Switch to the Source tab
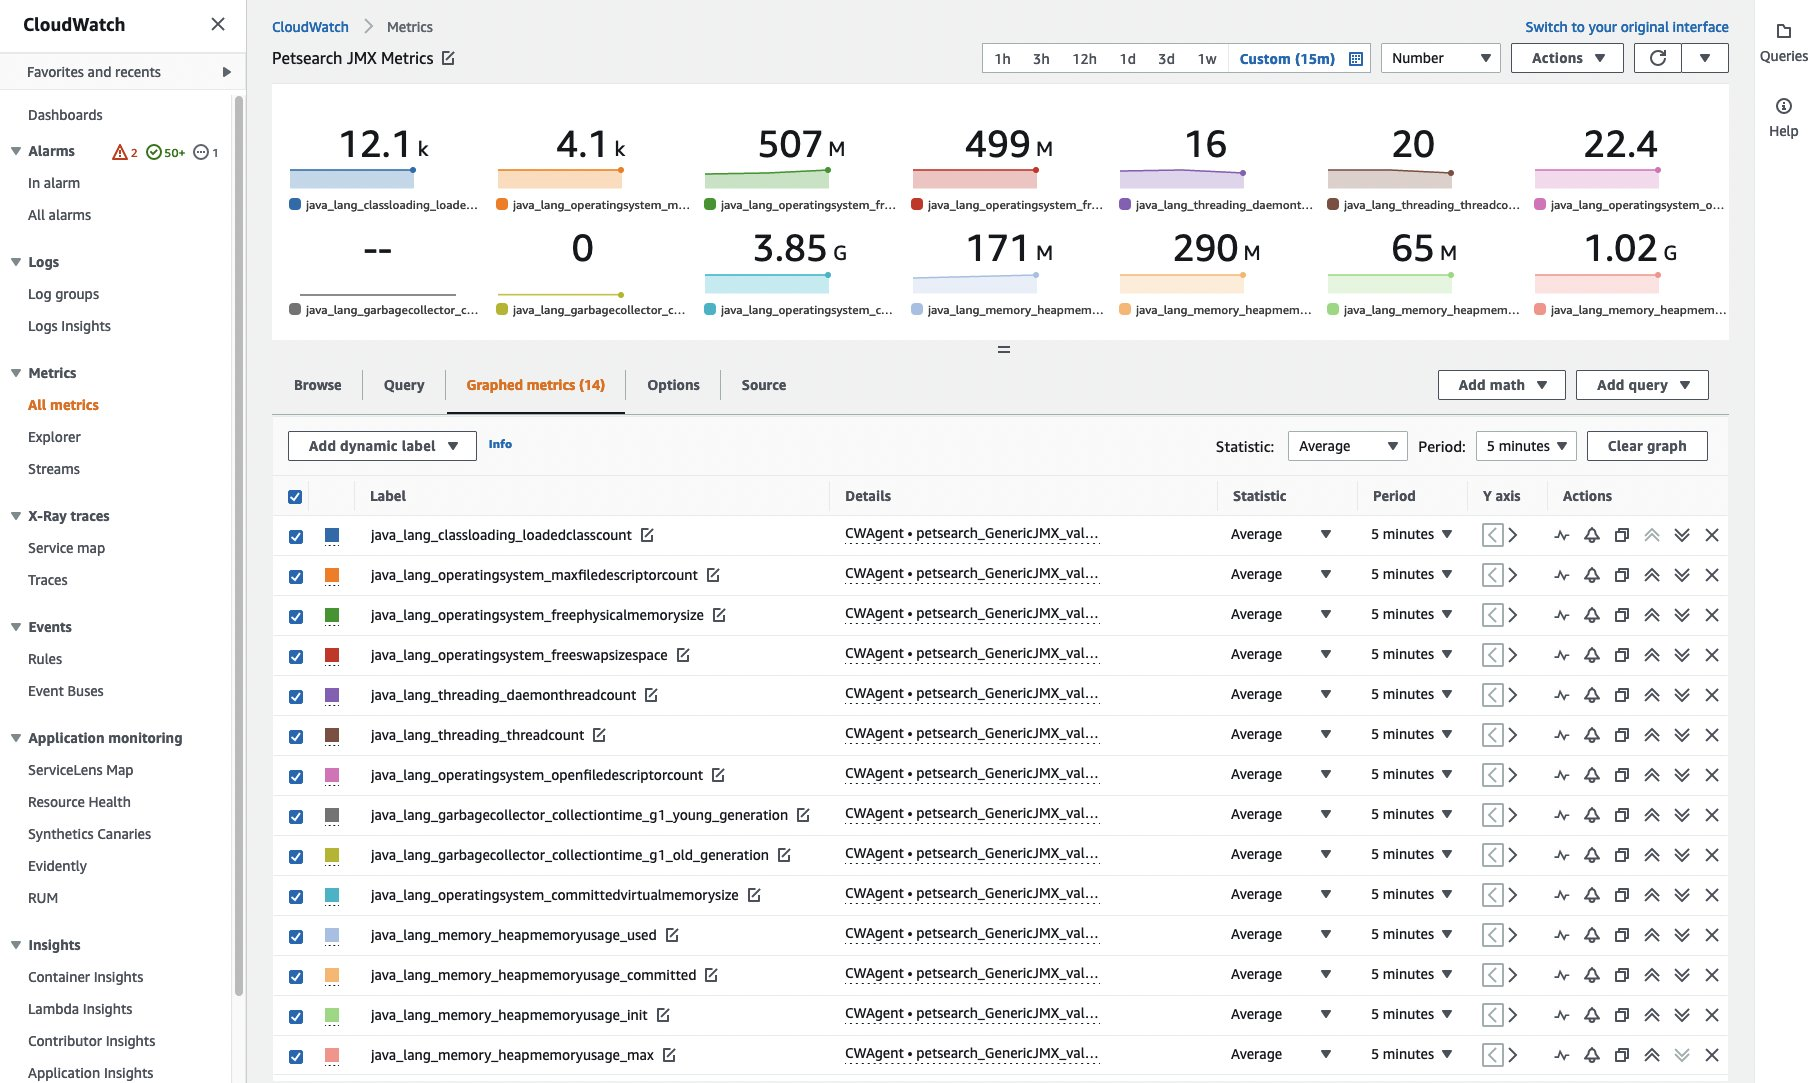 [x=763, y=385]
